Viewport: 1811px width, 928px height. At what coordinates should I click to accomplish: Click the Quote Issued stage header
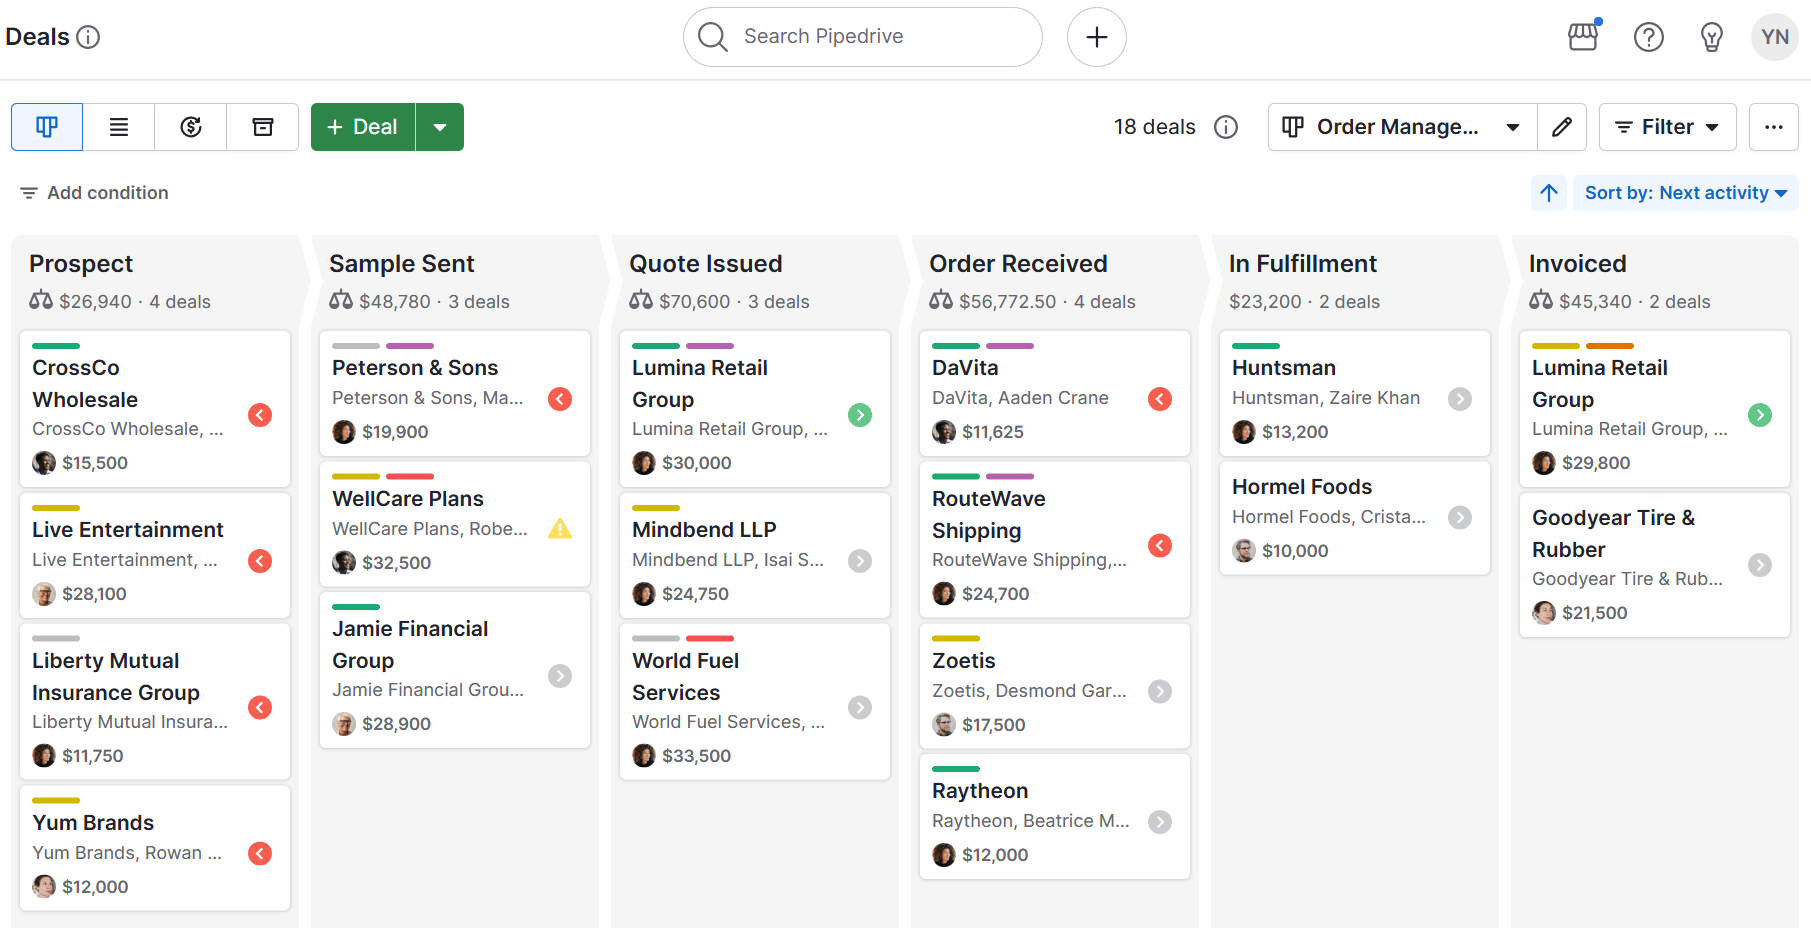pos(706,264)
